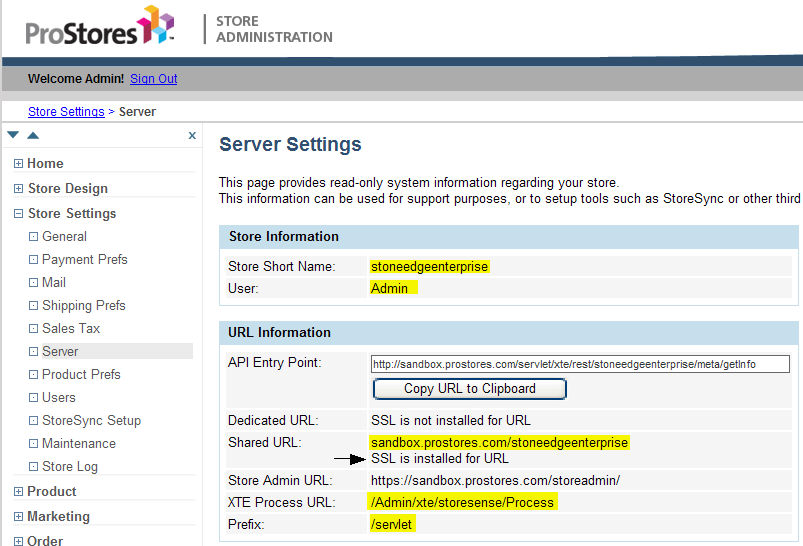Image resolution: width=803 pixels, height=546 pixels.
Task: Go to Mail settings
Action: tap(54, 283)
